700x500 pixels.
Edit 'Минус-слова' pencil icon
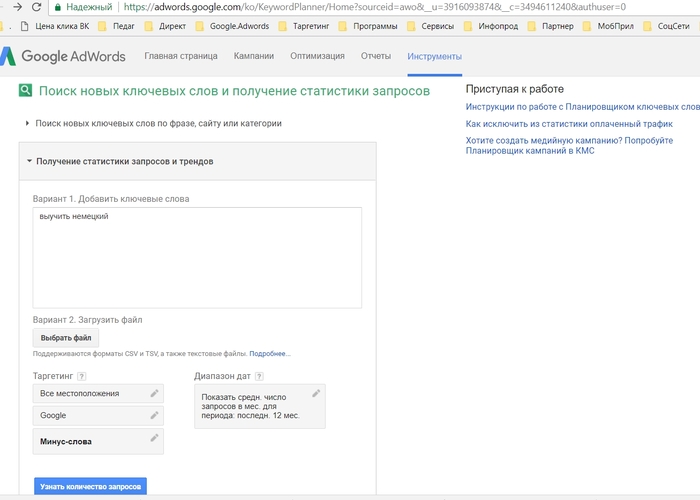[x=154, y=438]
